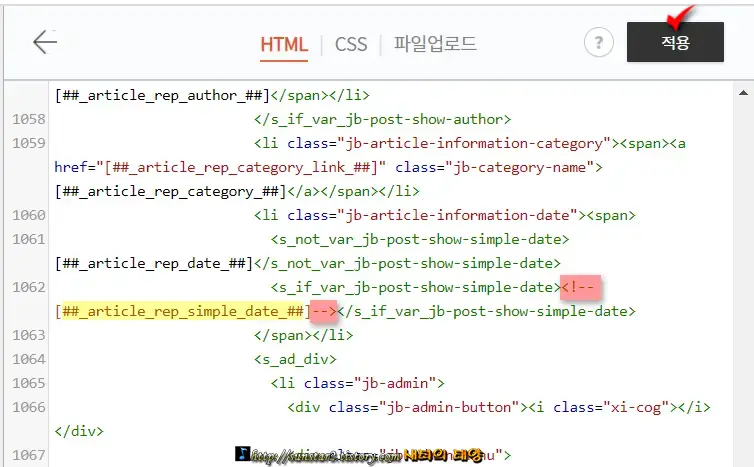Open the 파일업로드 tab

pyautogui.click(x=435, y=44)
